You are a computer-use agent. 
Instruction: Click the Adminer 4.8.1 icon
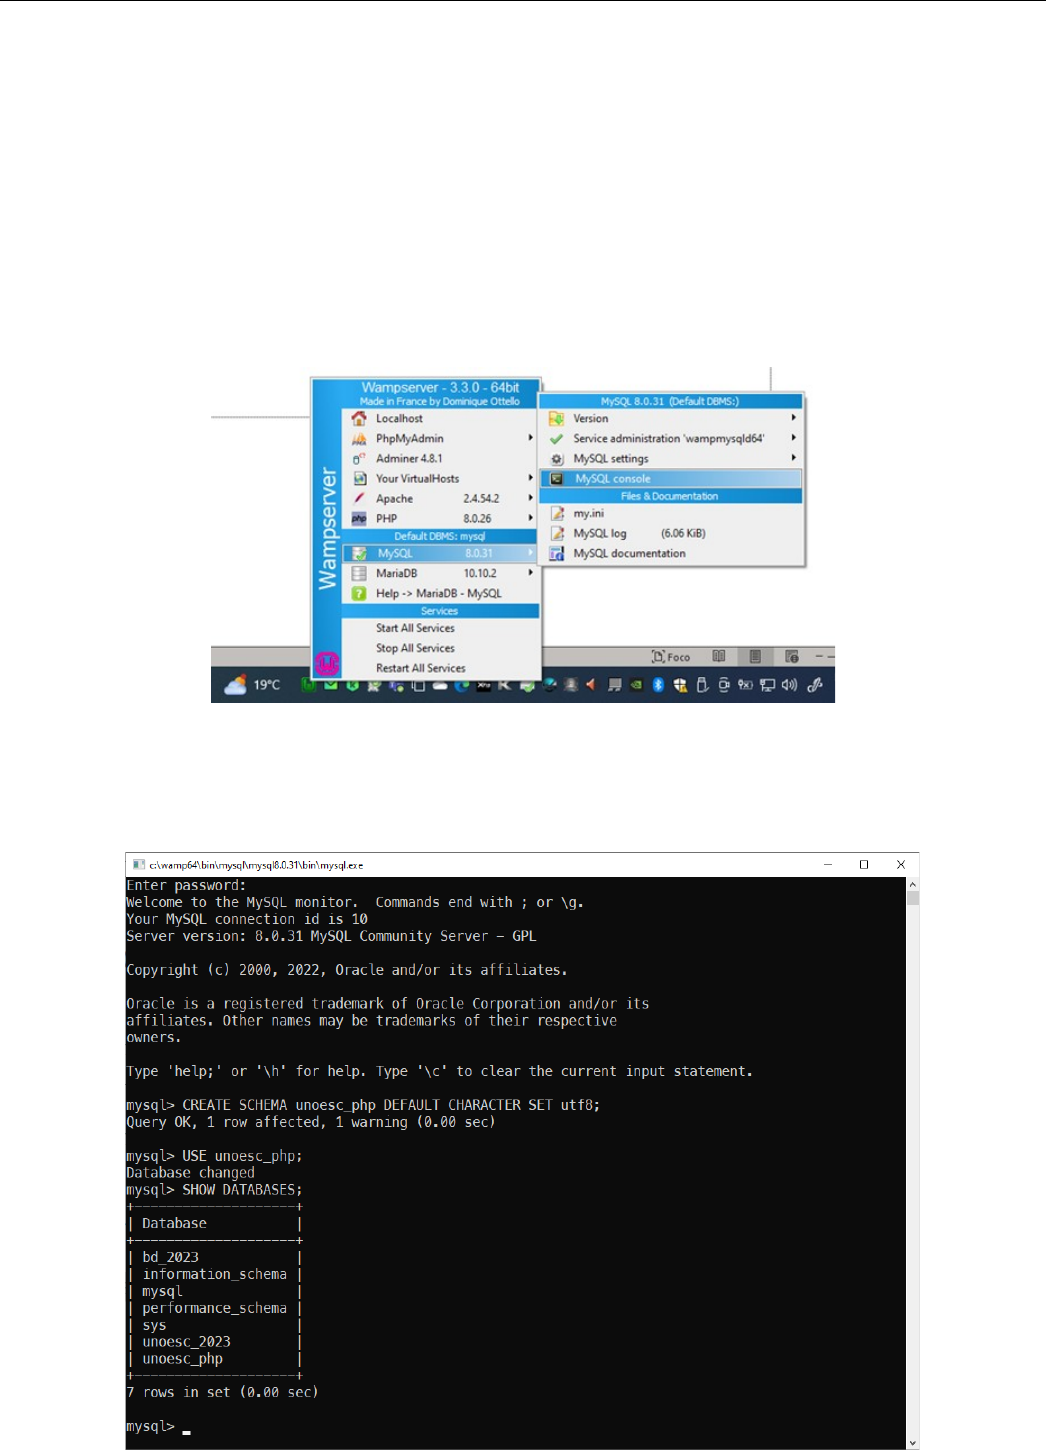click(359, 459)
